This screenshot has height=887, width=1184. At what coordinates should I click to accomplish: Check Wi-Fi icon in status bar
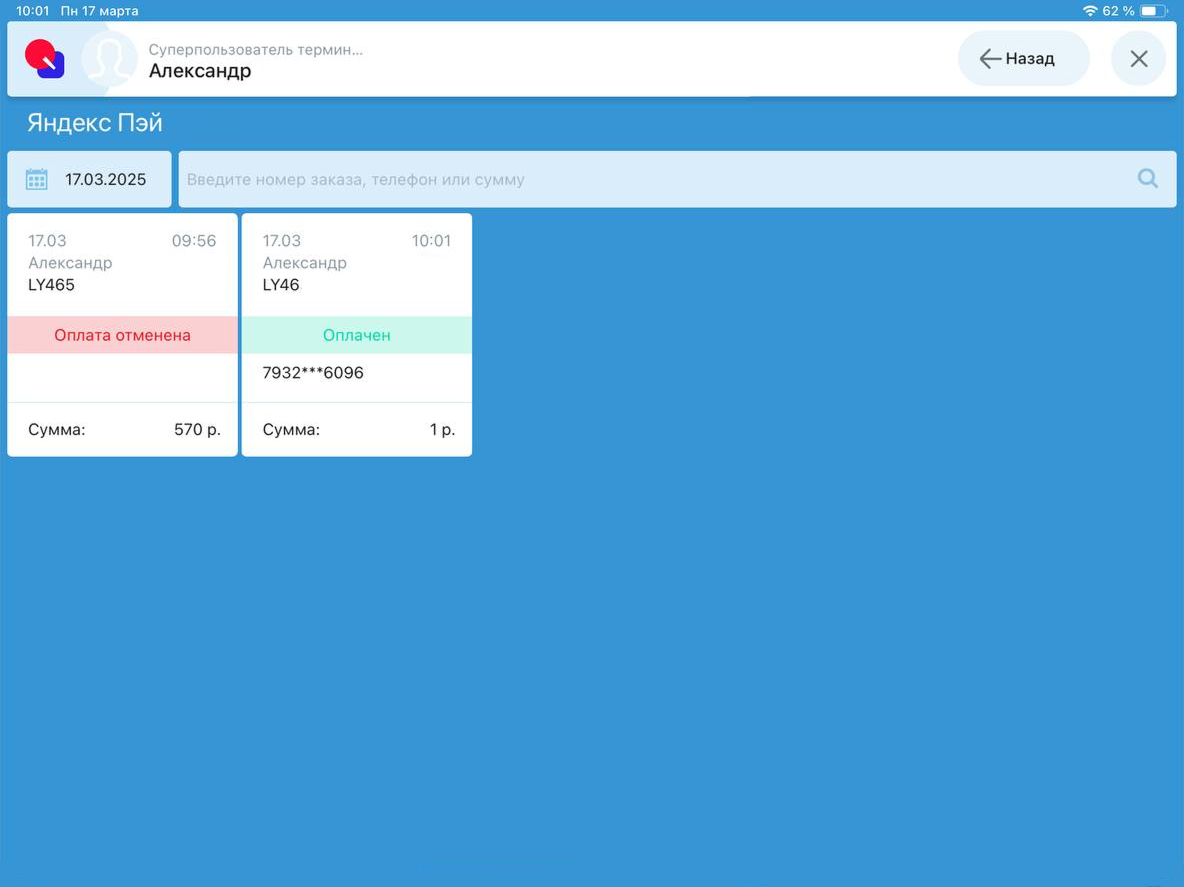(x=1090, y=11)
